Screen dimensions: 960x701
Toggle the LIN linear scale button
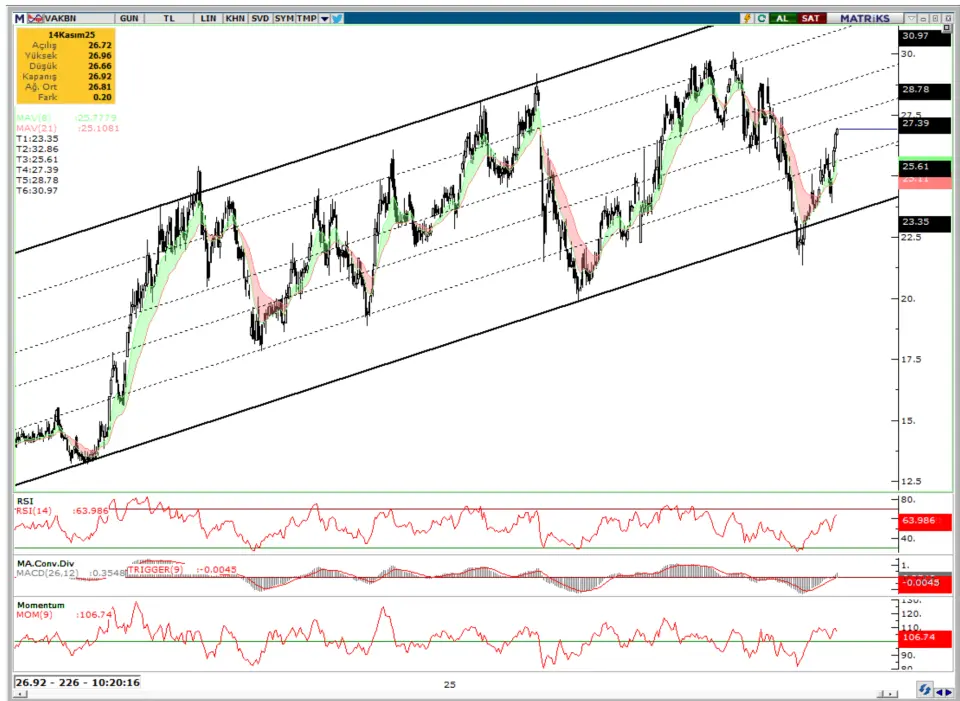click(208, 18)
